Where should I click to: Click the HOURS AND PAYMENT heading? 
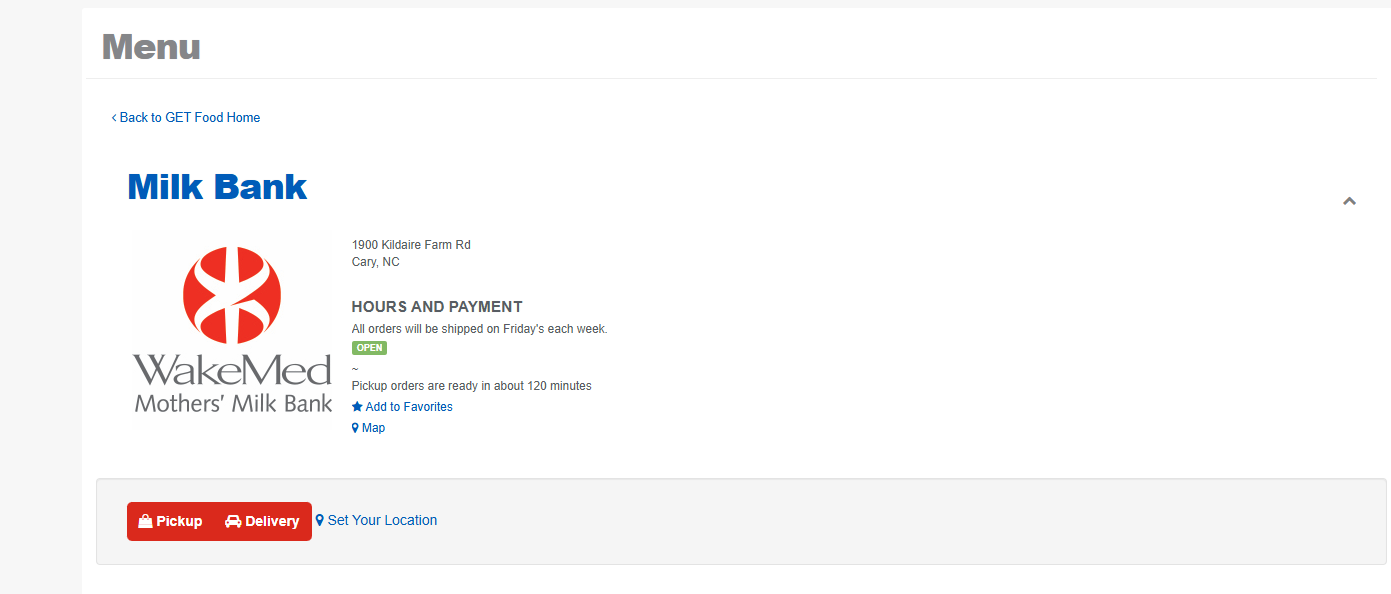(437, 307)
